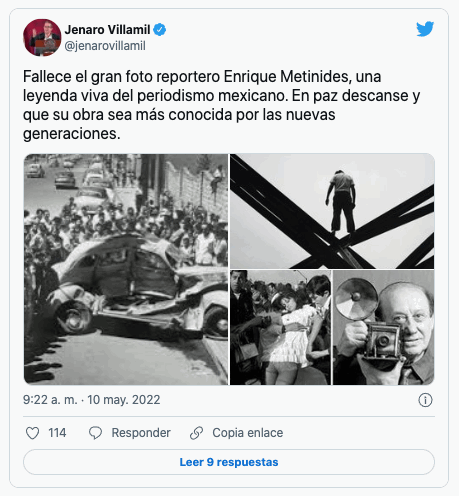Screen dimensions: 459x496
Task: Click the tweet text about Enrique Metinides
Action: coord(222,105)
